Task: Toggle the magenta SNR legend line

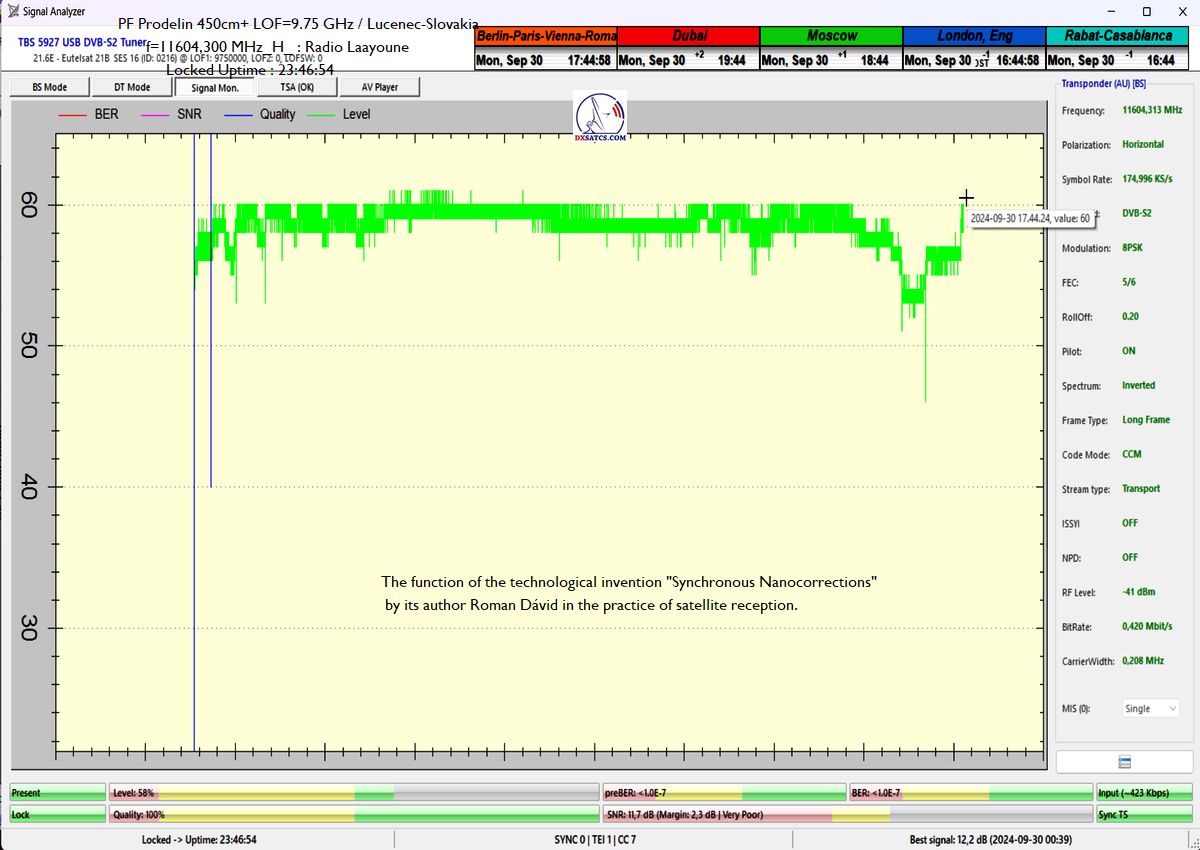Action: pos(156,115)
